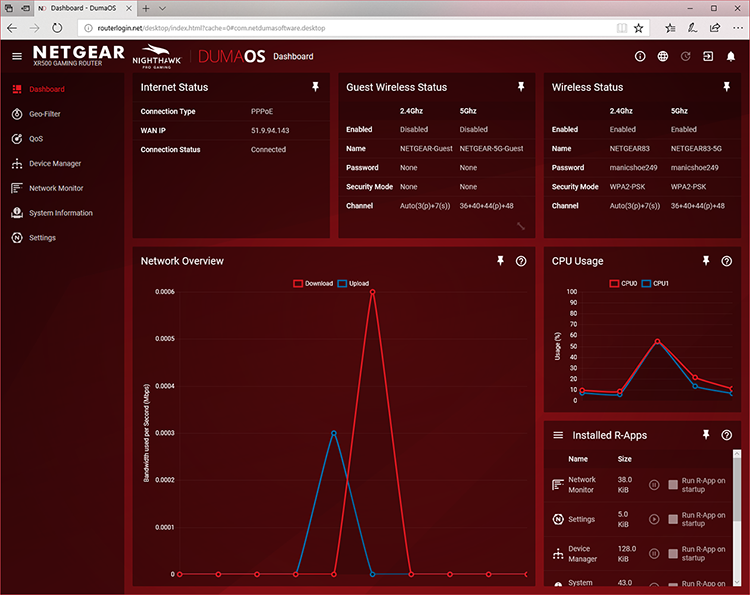Pause the Device Manager R-App

click(654, 554)
